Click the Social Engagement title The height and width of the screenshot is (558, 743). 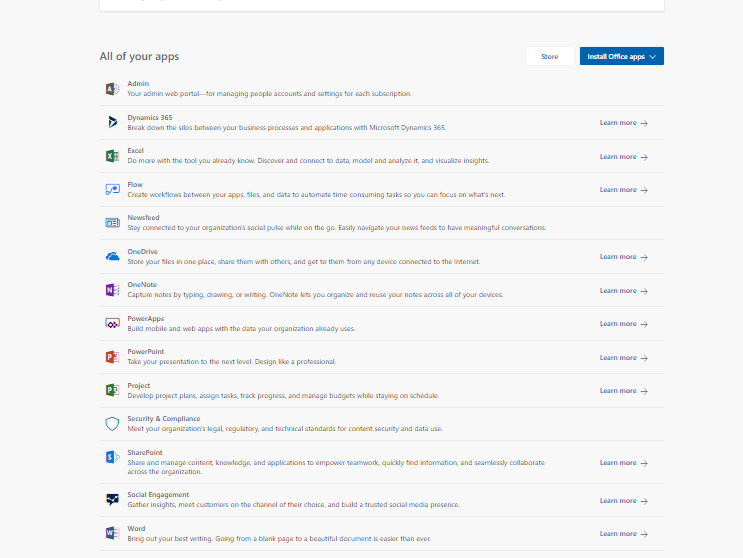(x=158, y=495)
